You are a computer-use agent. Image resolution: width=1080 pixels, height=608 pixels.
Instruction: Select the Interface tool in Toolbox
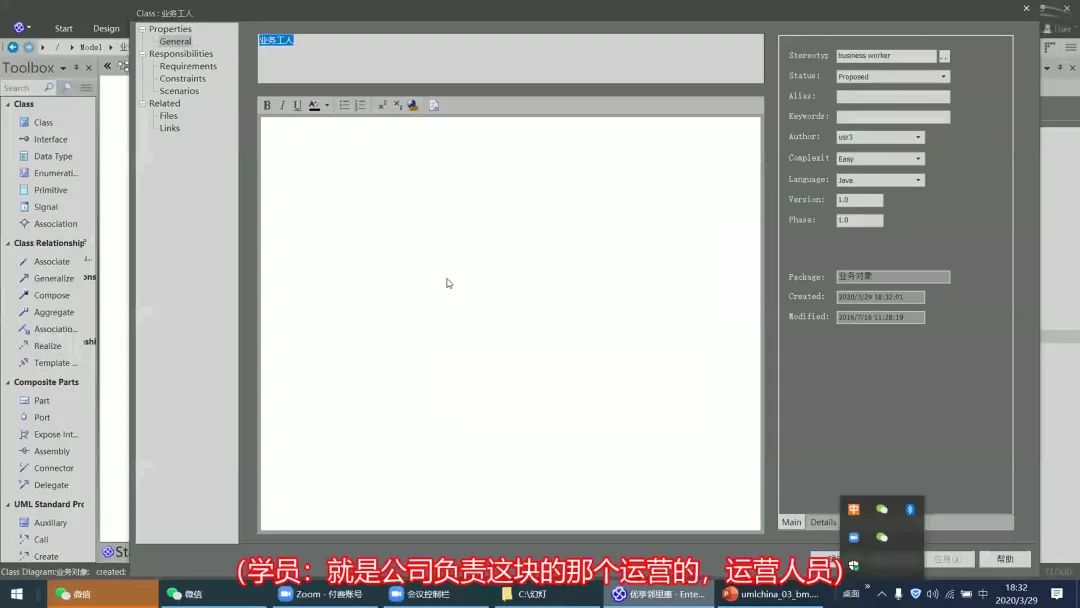click(50, 139)
